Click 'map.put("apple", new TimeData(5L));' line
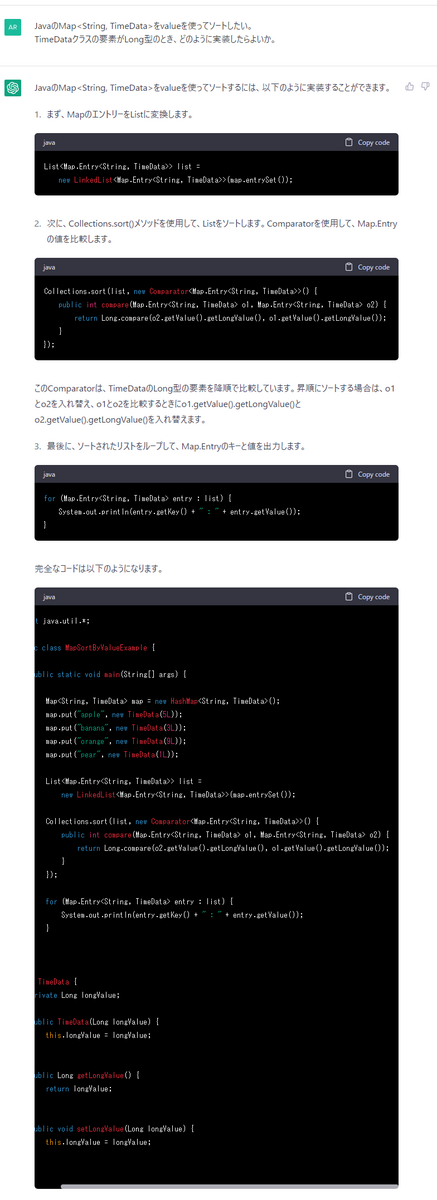 [x=115, y=716]
